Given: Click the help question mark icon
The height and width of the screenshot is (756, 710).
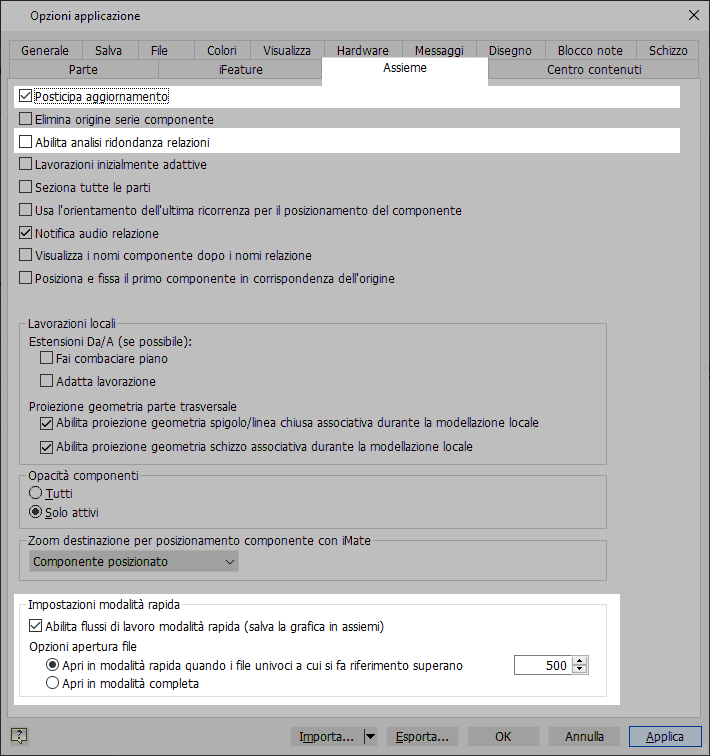Looking at the screenshot, I should (x=19, y=736).
